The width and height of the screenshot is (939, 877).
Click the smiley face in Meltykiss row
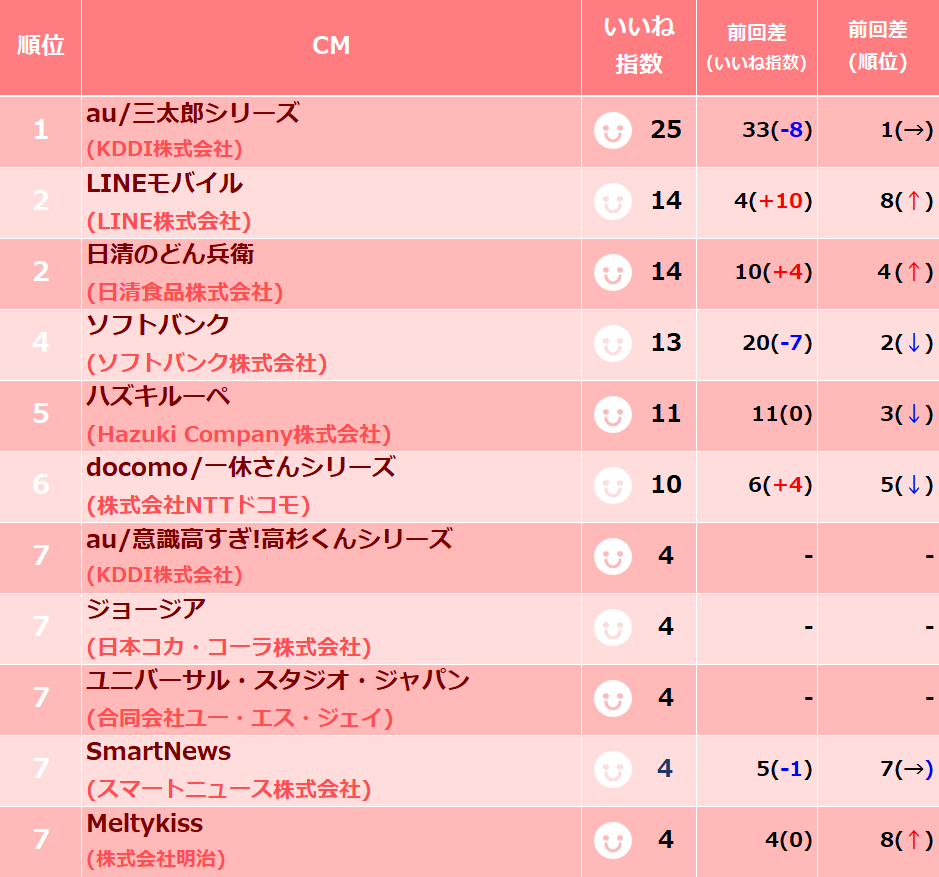[613, 840]
